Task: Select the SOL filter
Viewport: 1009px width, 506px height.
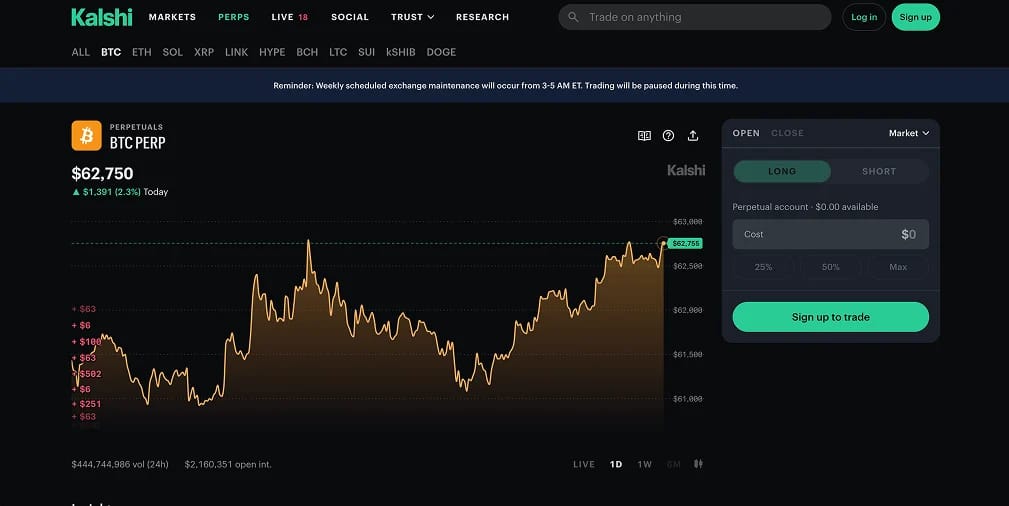Action: 172,52
